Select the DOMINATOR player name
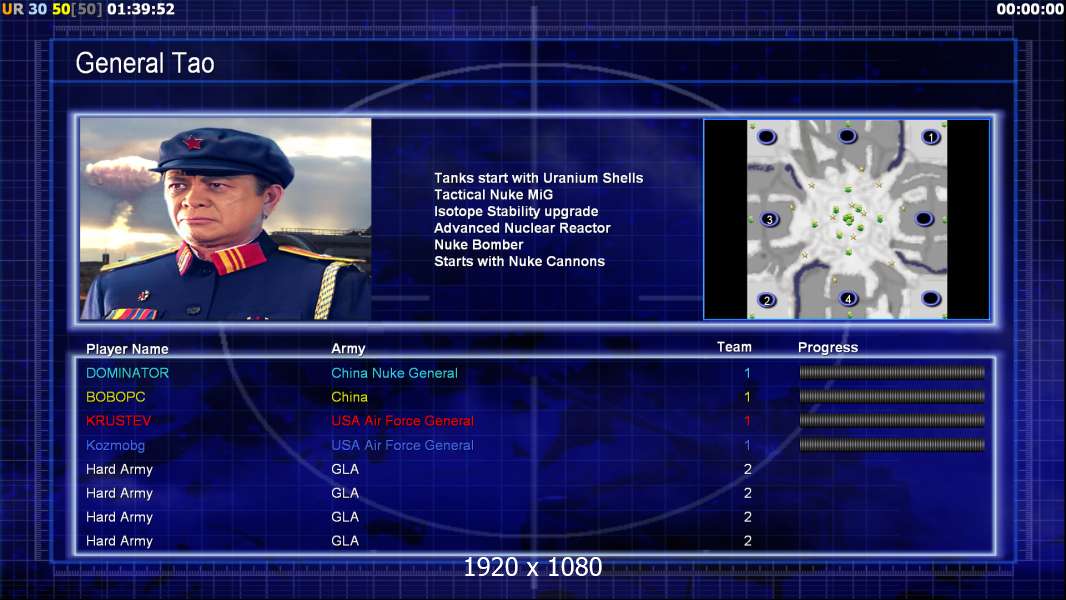The height and width of the screenshot is (600, 1066). [127, 373]
